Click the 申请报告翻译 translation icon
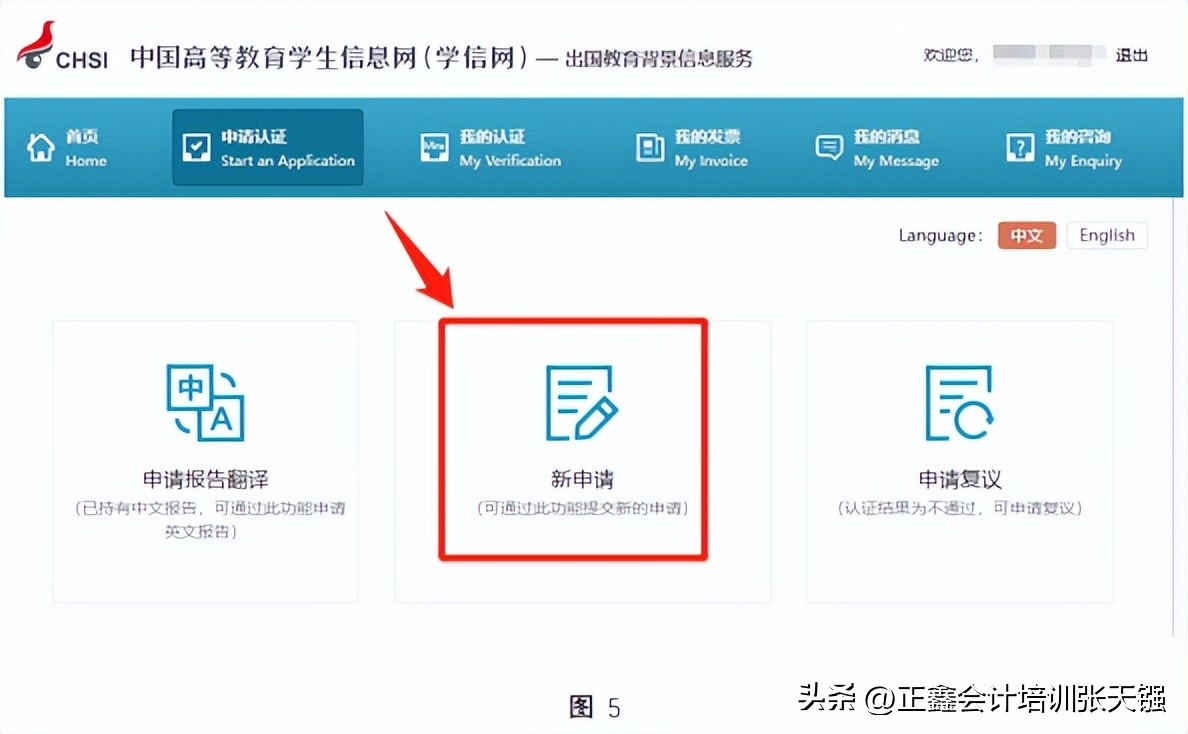Screen dimensions: 1188x734 [x=207, y=401]
